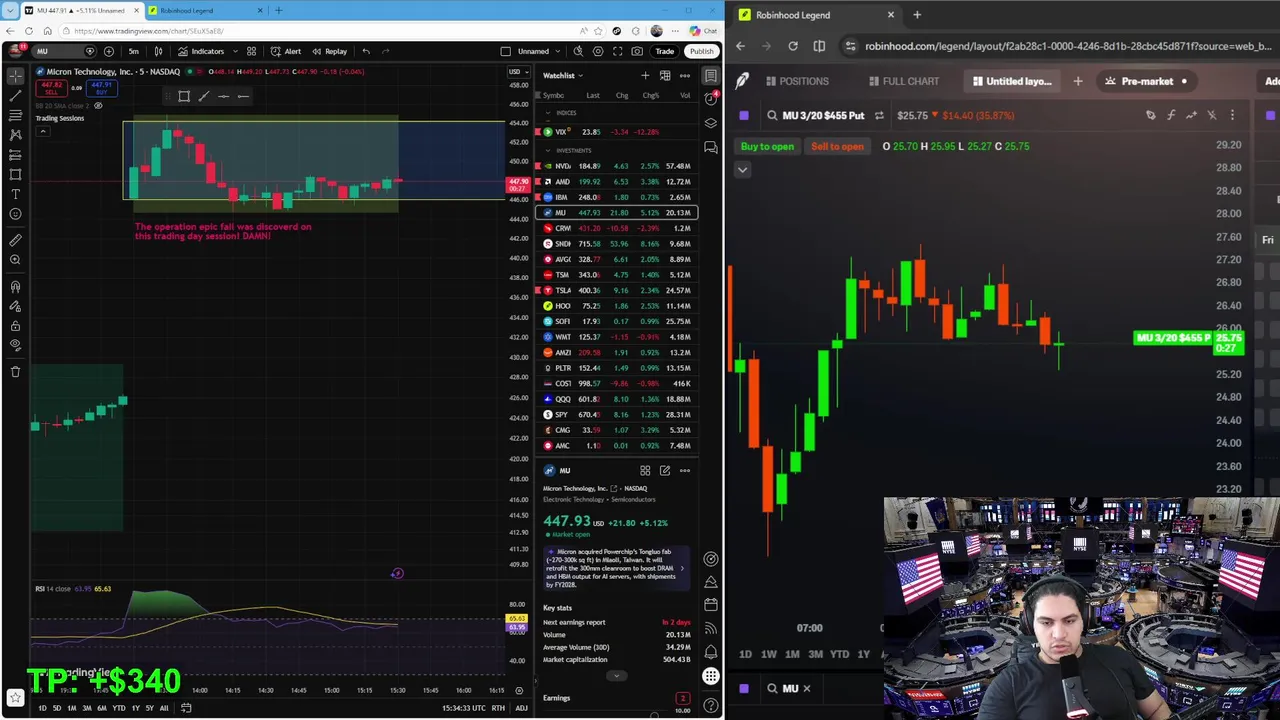Click the Trade button
Screen dimensions: 1280x720
[665, 51]
